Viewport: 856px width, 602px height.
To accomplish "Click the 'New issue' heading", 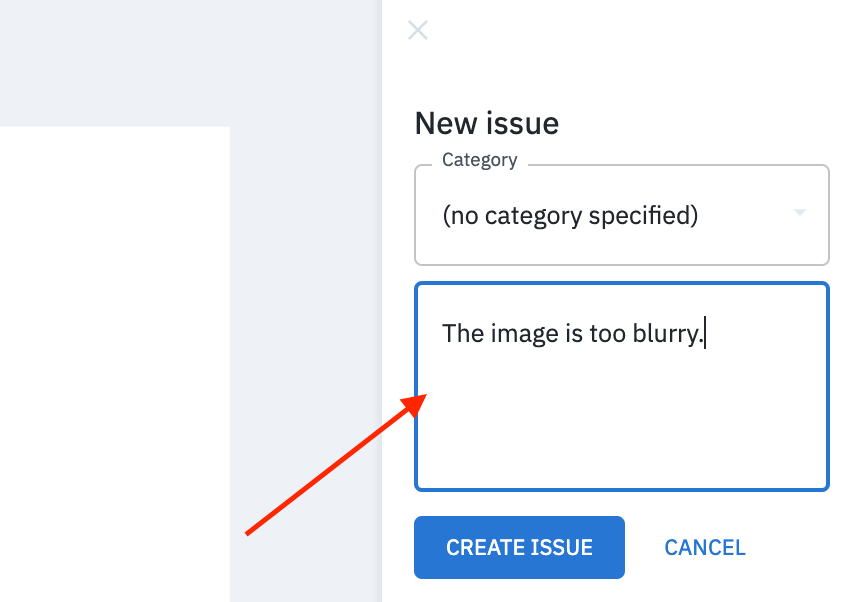I will (487, 123).
